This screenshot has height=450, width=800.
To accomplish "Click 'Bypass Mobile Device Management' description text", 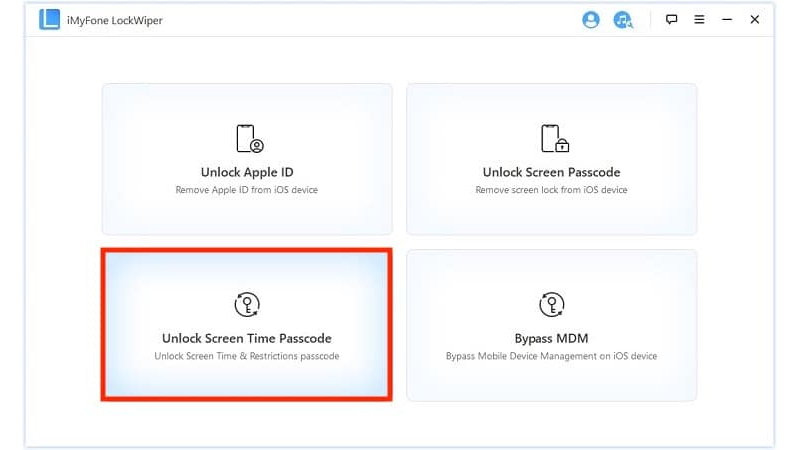I will coord(551,356).
